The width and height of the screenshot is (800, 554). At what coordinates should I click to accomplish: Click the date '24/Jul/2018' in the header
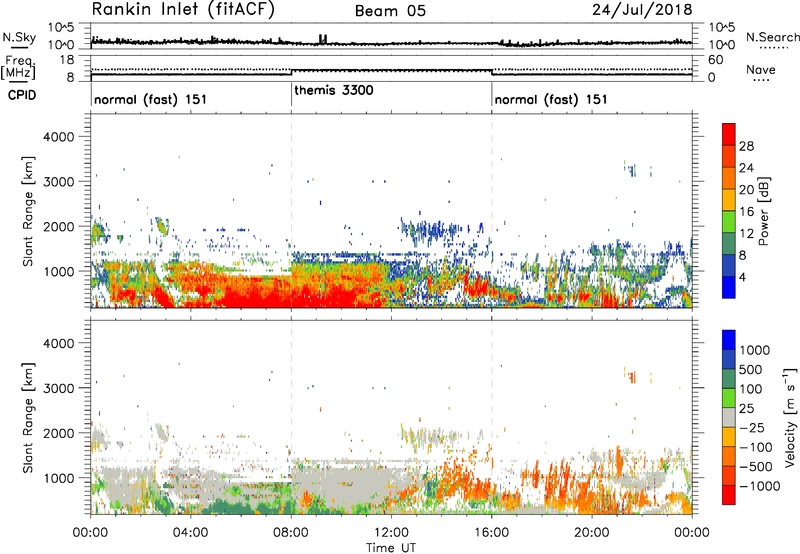642,10
